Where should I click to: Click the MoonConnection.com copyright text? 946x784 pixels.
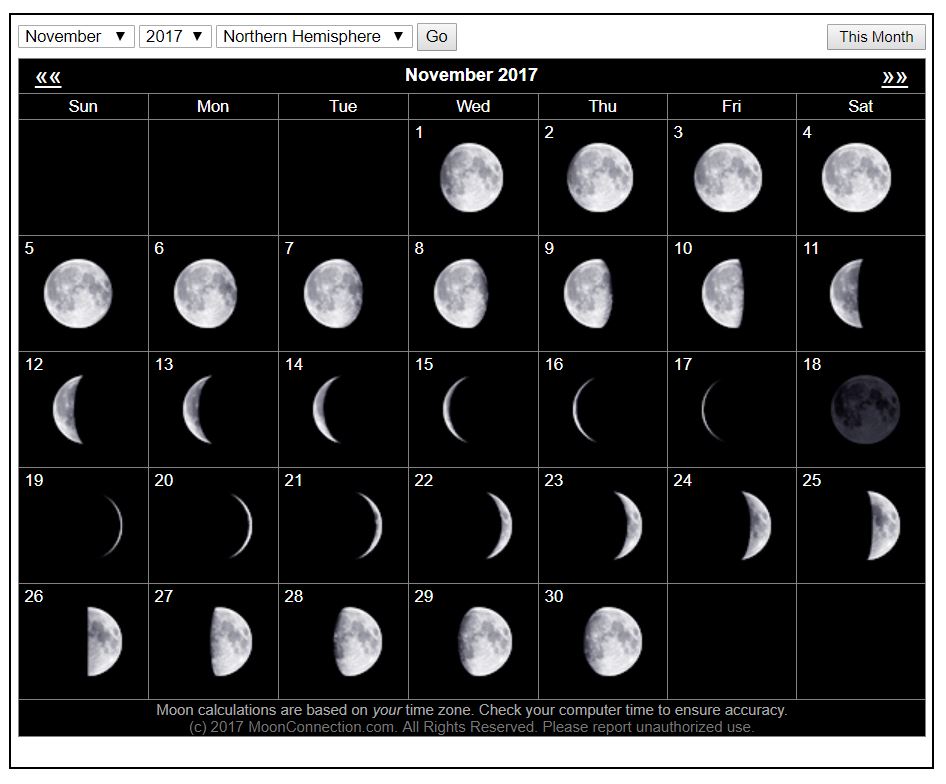(471, 727)
